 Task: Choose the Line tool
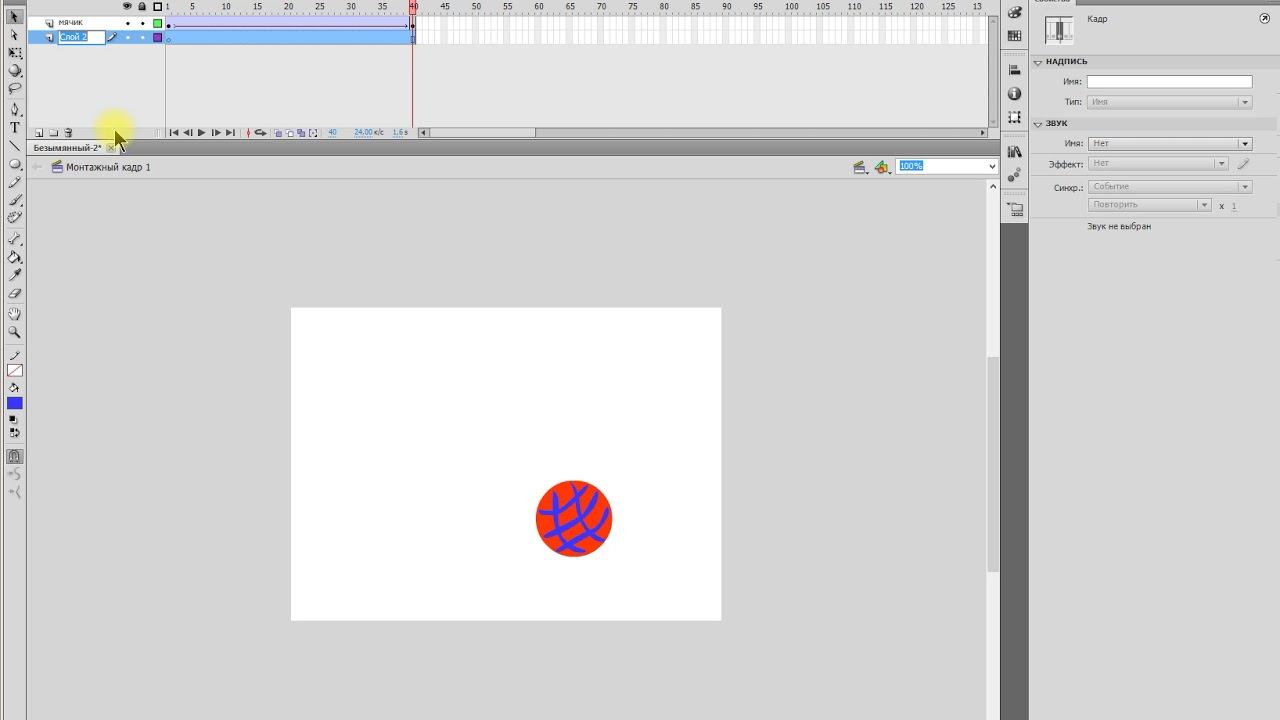coord(14,146)
